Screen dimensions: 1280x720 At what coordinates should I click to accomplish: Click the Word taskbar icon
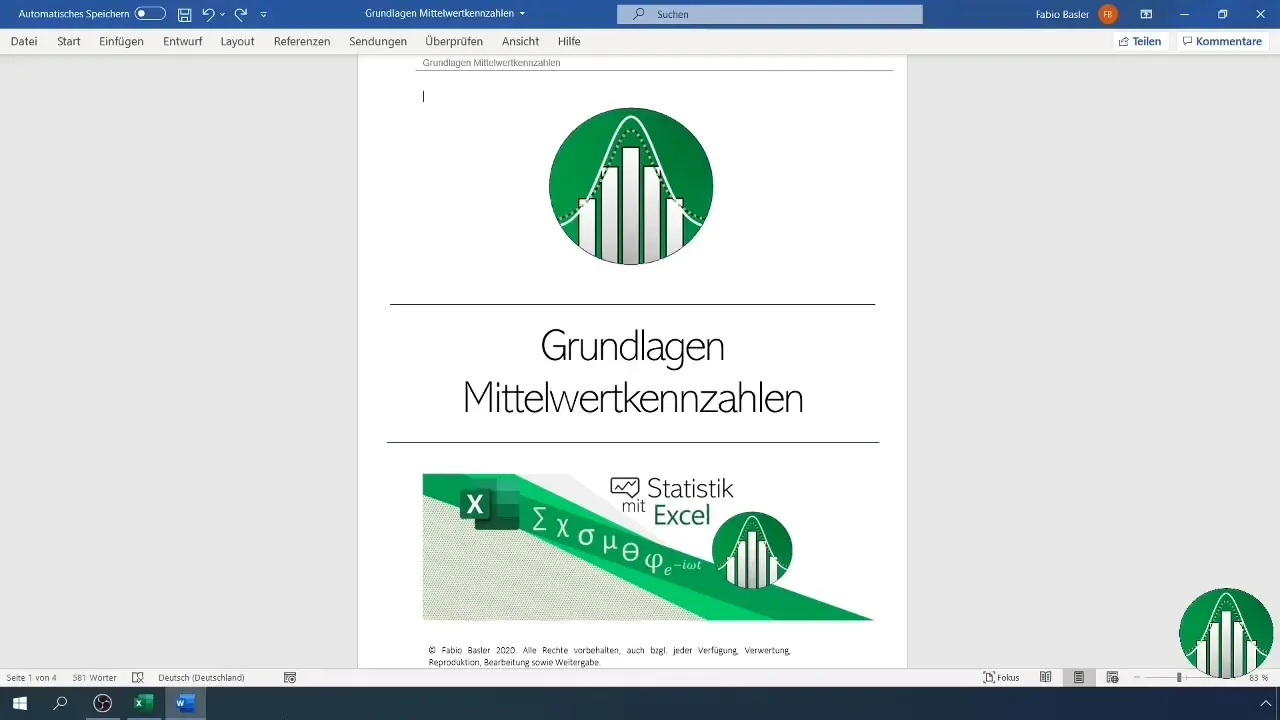[x=184, y=703]
